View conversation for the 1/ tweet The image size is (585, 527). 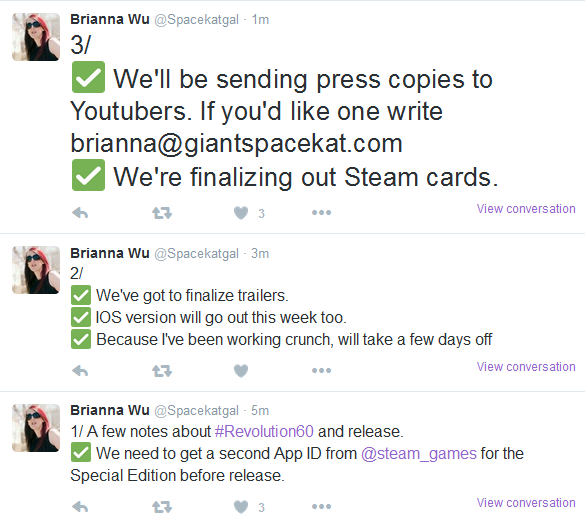click(526, 502)
